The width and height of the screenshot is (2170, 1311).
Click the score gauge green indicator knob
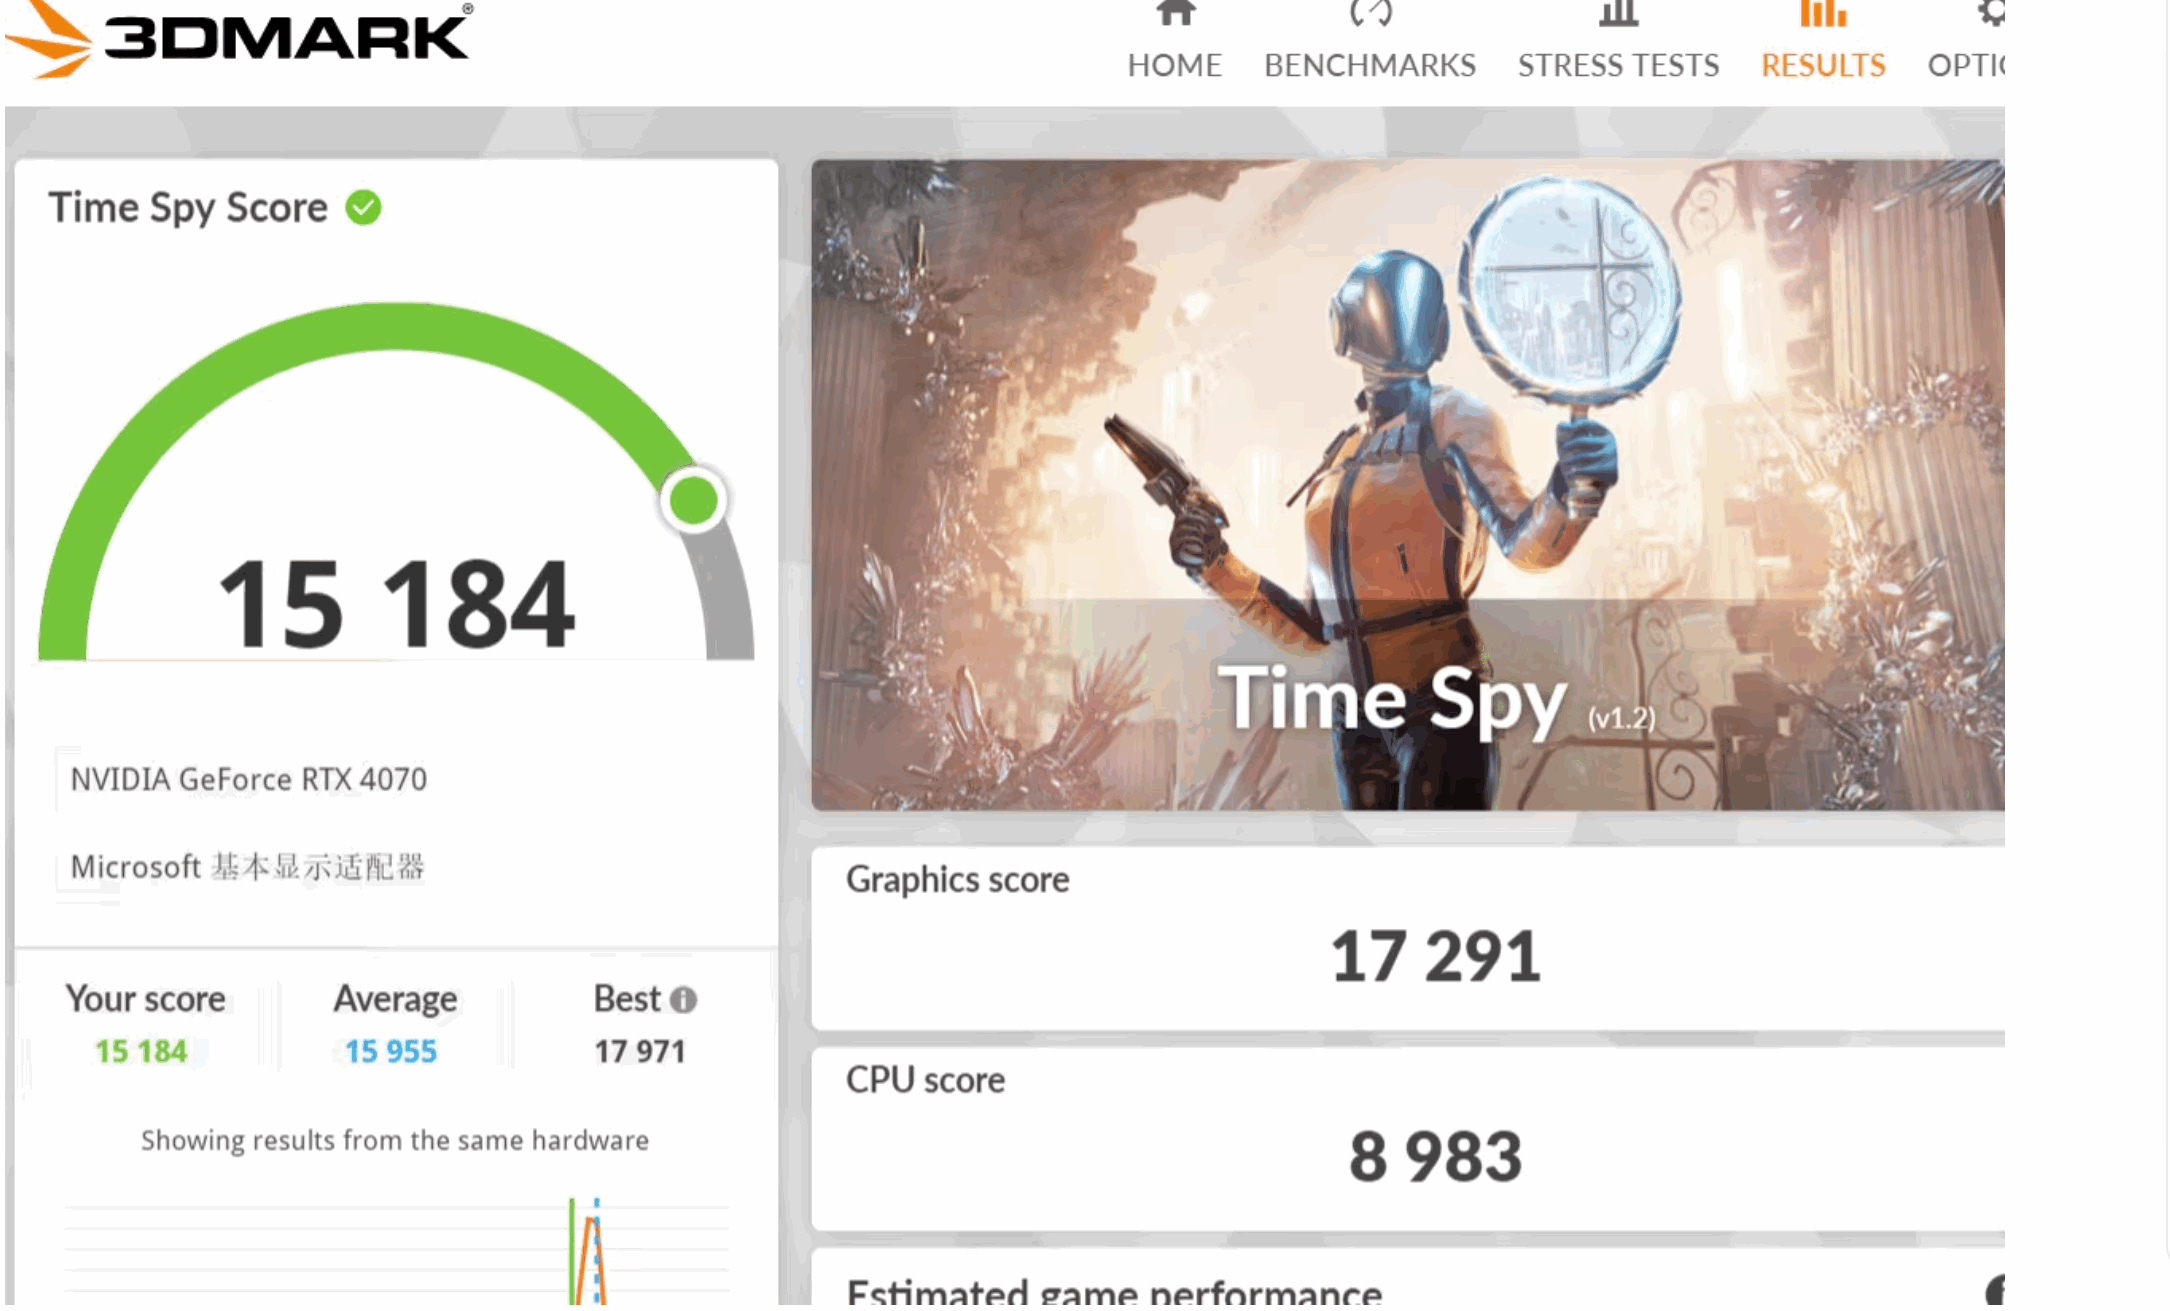pyautogui.click(x=693, y=500)
